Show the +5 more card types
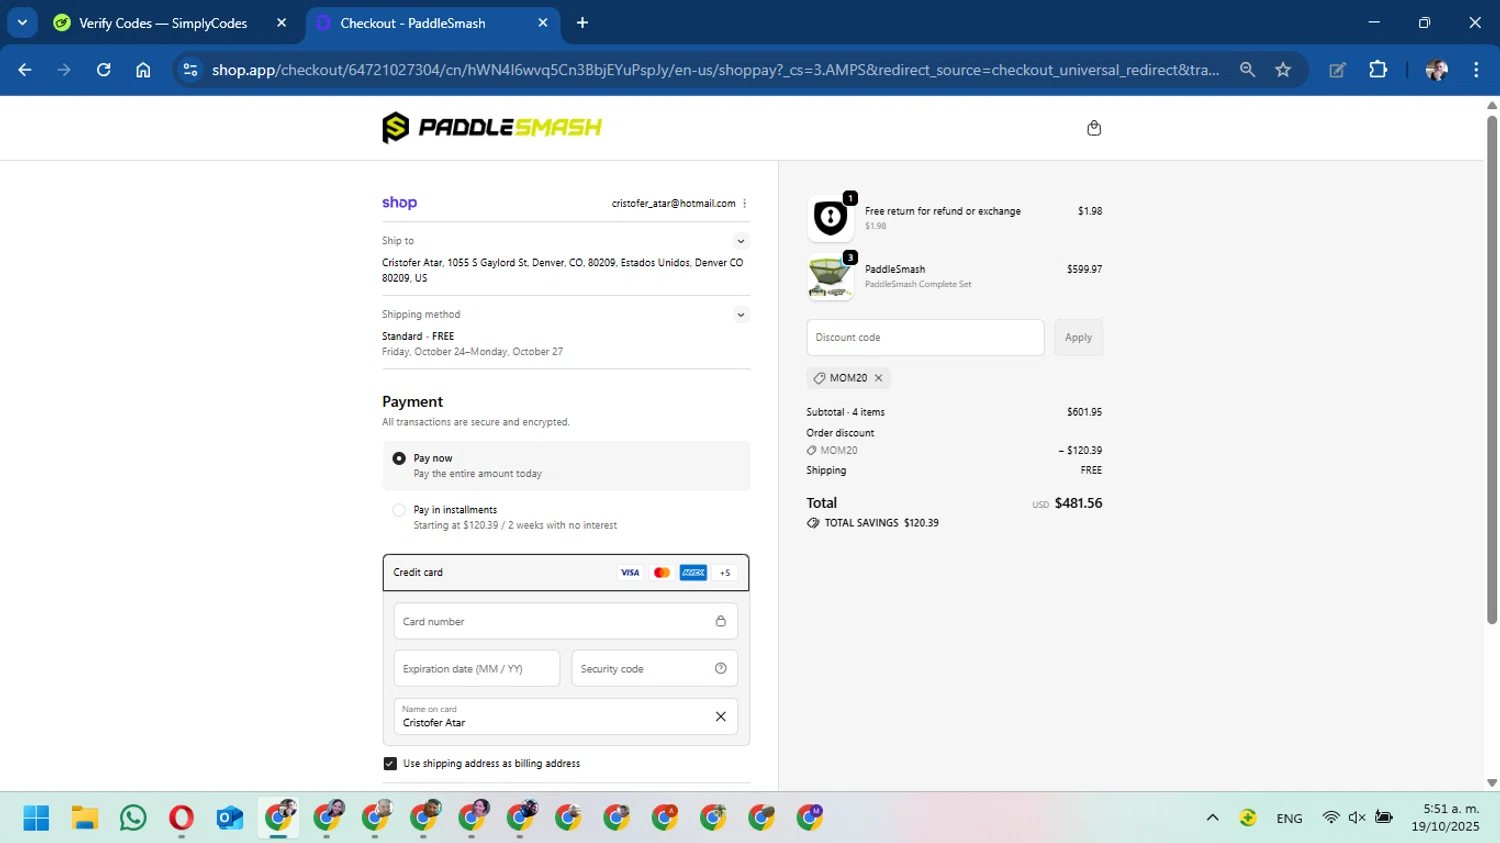1500x843 pixels. pyautogui.click(x=725, y=573)
